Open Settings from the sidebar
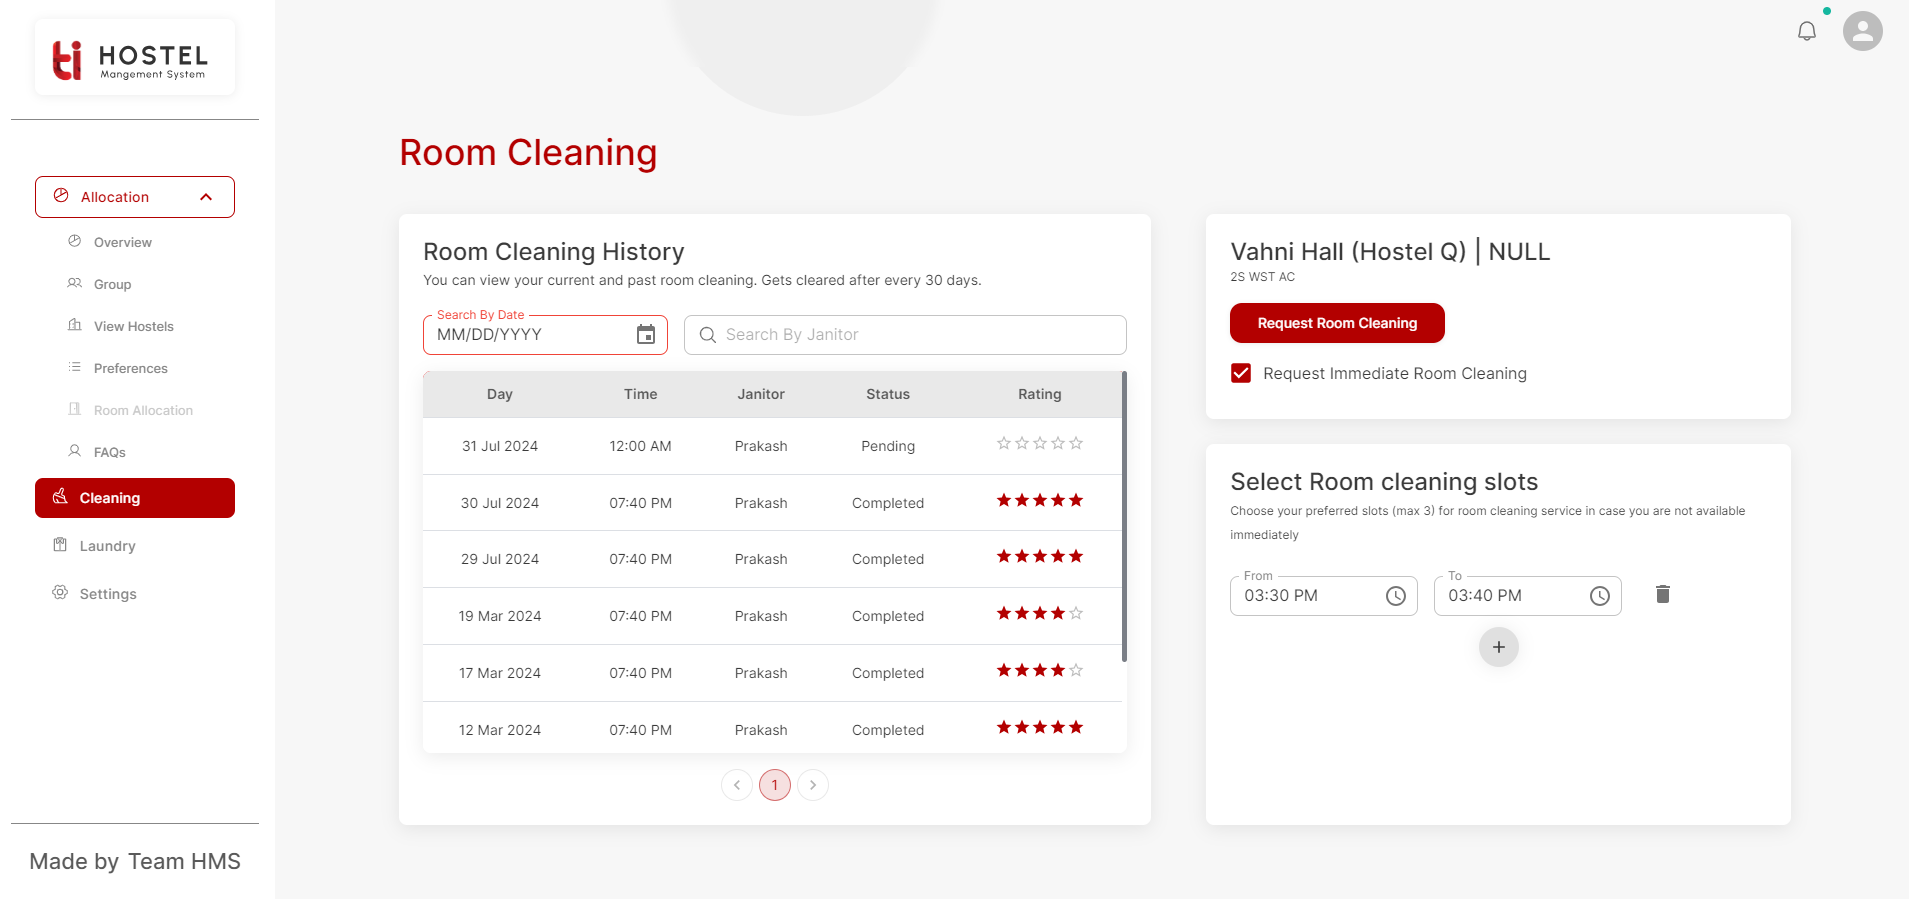This screenshot has height=899, width=1909. coord(107,594)
